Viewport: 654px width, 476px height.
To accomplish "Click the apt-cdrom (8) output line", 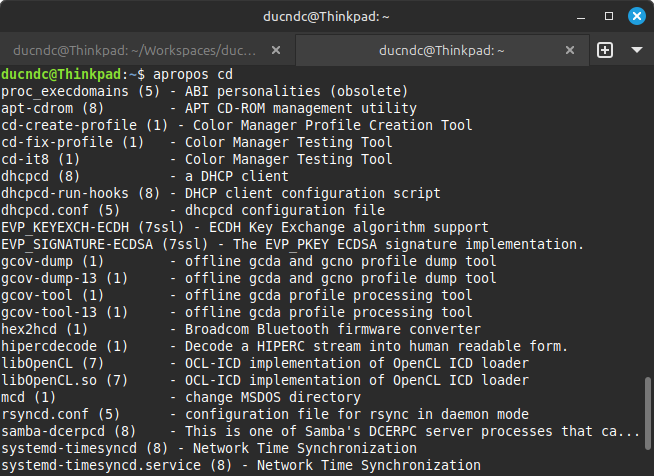I will click(209, 108).
